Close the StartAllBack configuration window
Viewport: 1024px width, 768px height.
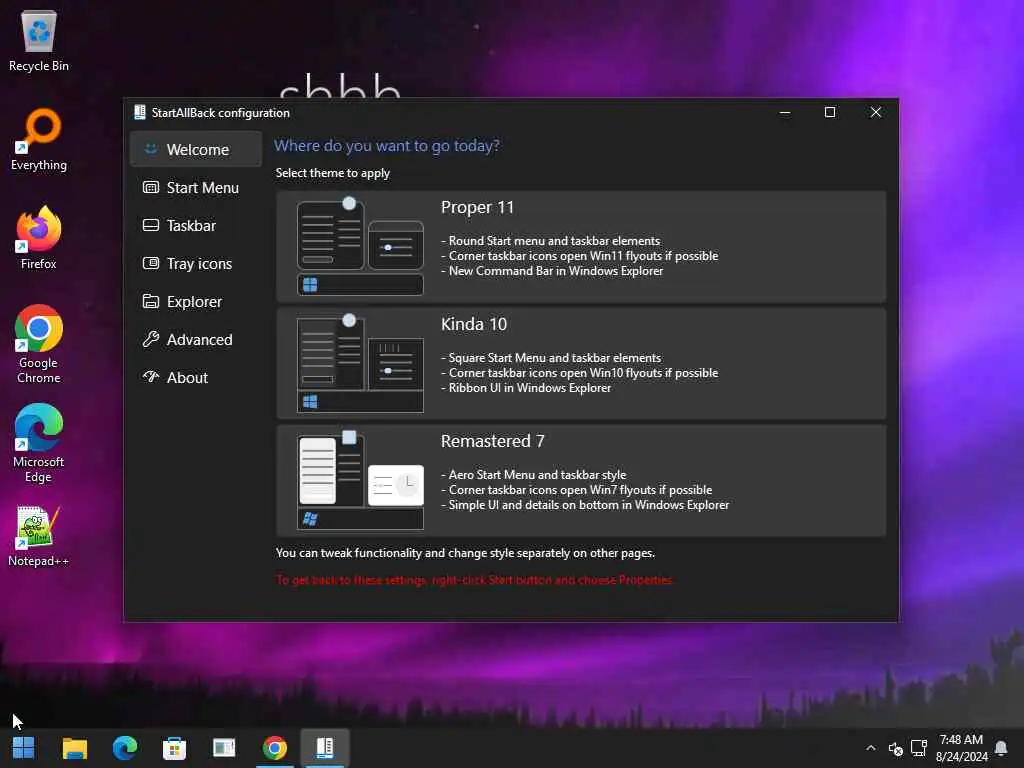click(876, 112)
